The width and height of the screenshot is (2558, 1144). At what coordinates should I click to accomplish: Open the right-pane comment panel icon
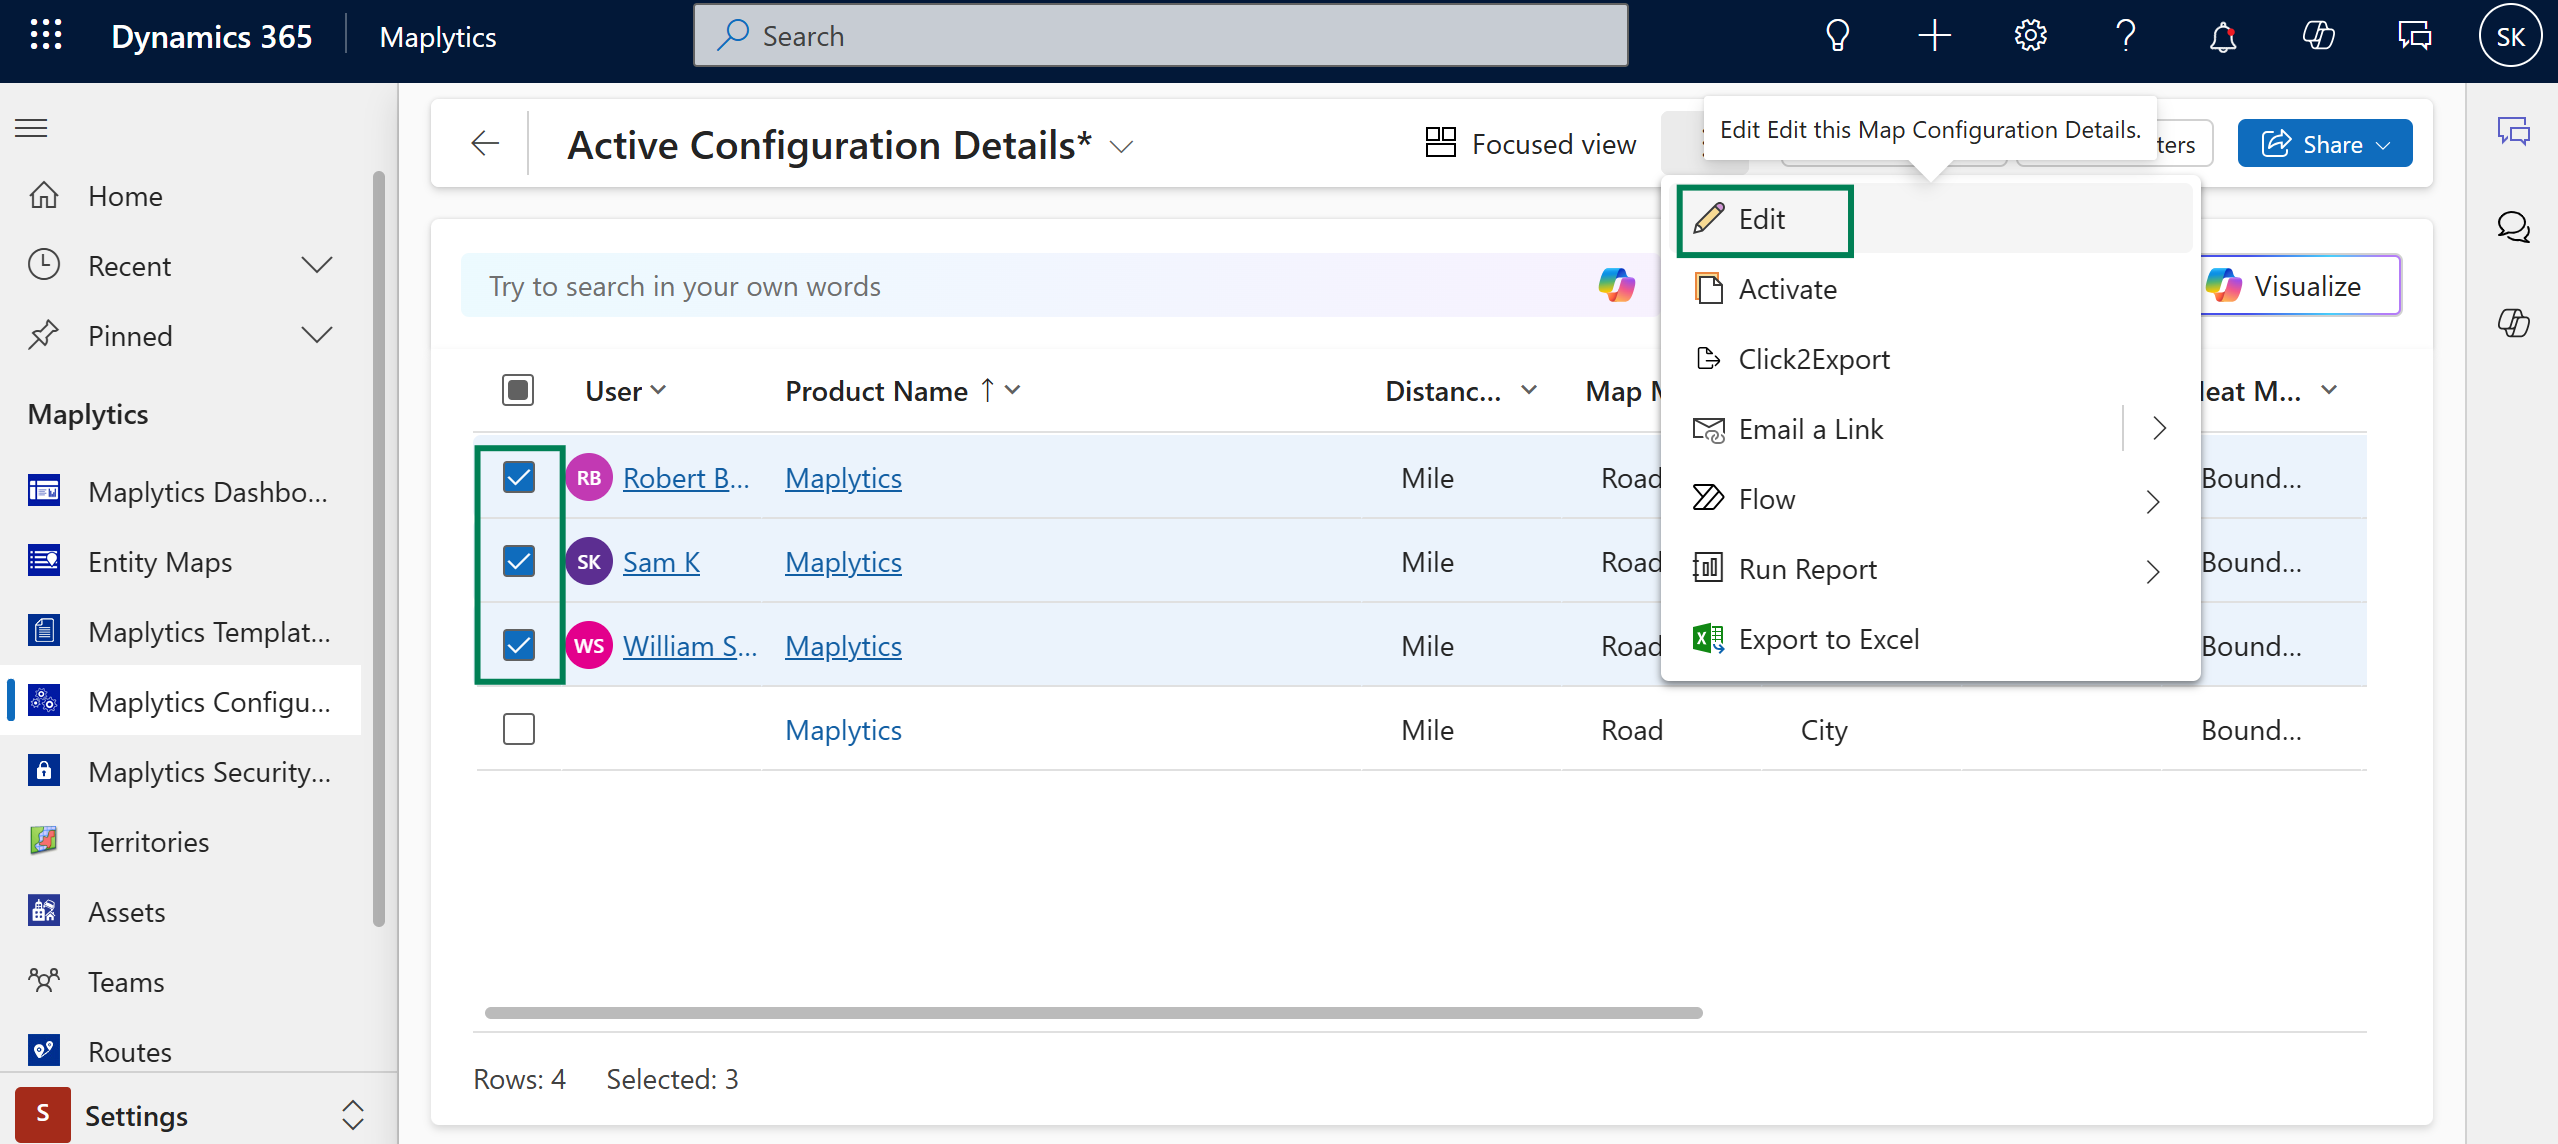coord(2513,131)
